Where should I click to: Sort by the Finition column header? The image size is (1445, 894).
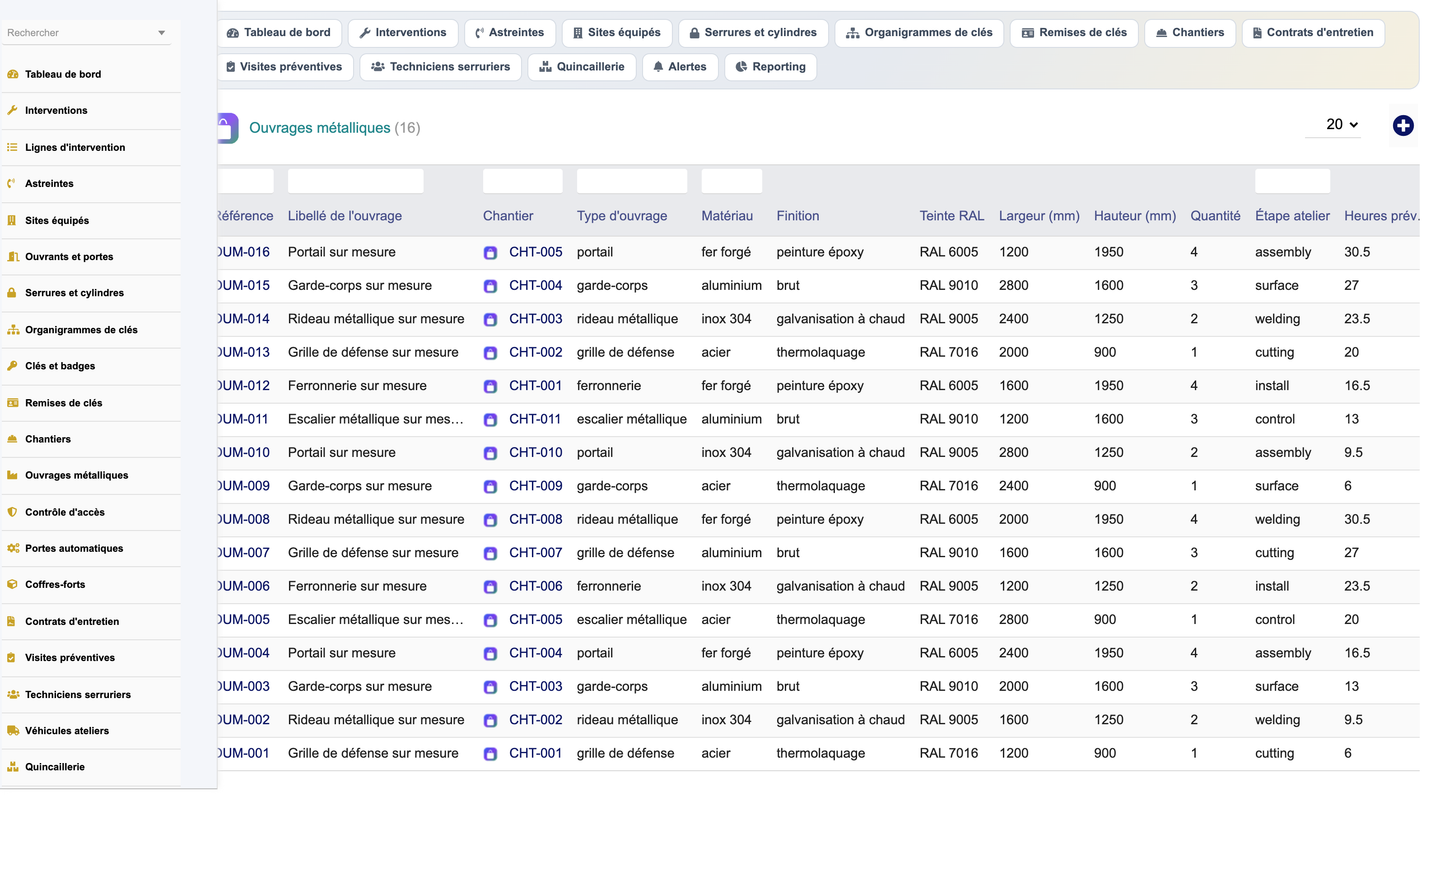(x=798, y=216)
